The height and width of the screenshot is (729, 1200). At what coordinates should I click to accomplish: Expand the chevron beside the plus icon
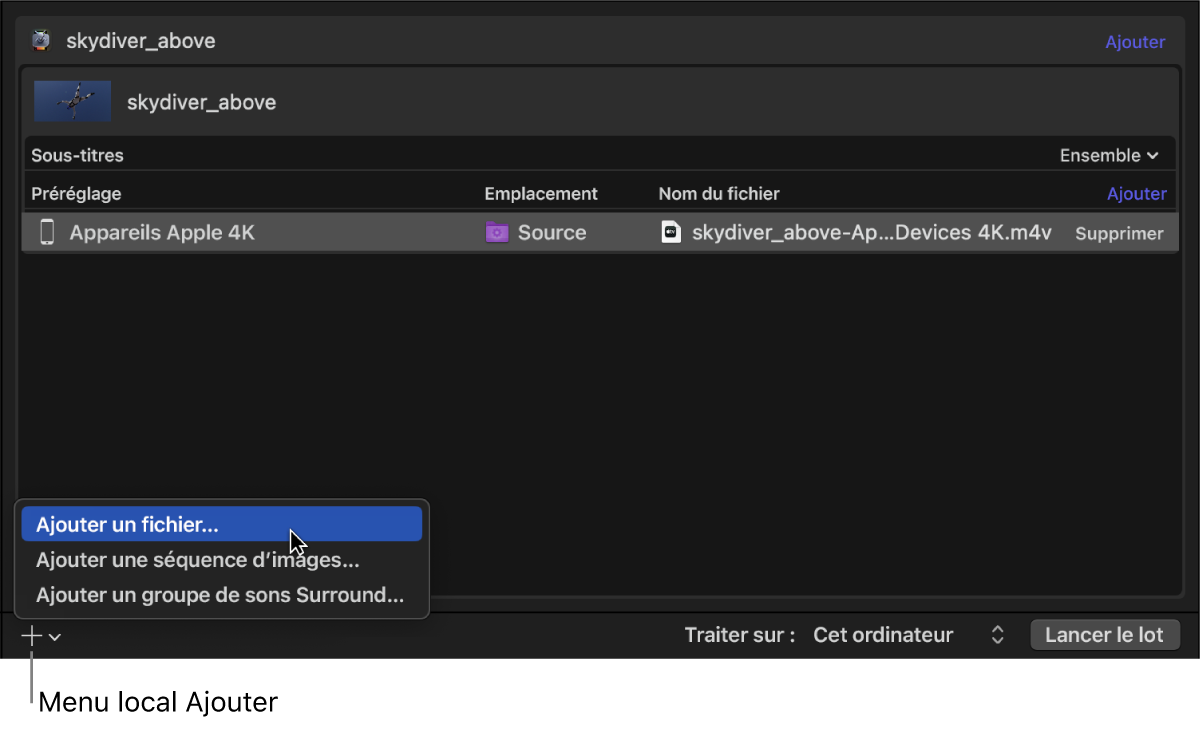55,637
